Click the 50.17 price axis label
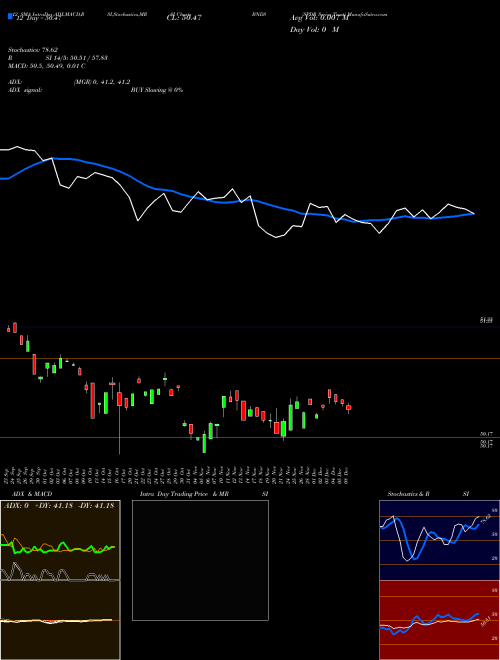The height and width of the screenshot is (660, 500). tap(487, 434)
